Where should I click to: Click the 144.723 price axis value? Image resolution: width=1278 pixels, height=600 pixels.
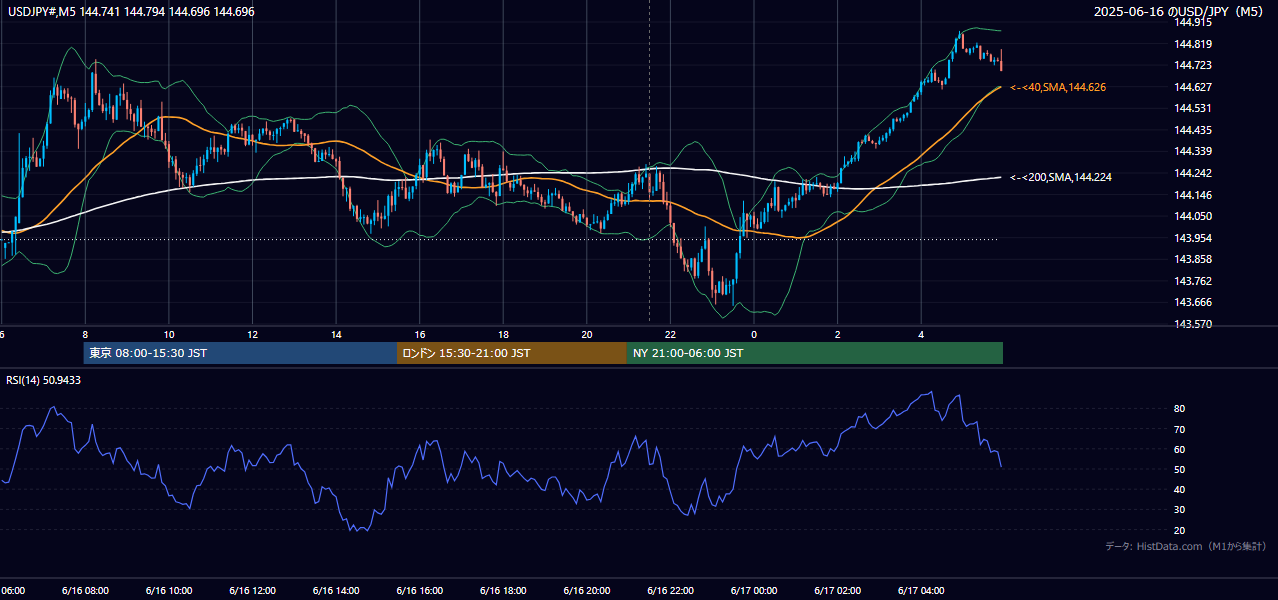1193,65
